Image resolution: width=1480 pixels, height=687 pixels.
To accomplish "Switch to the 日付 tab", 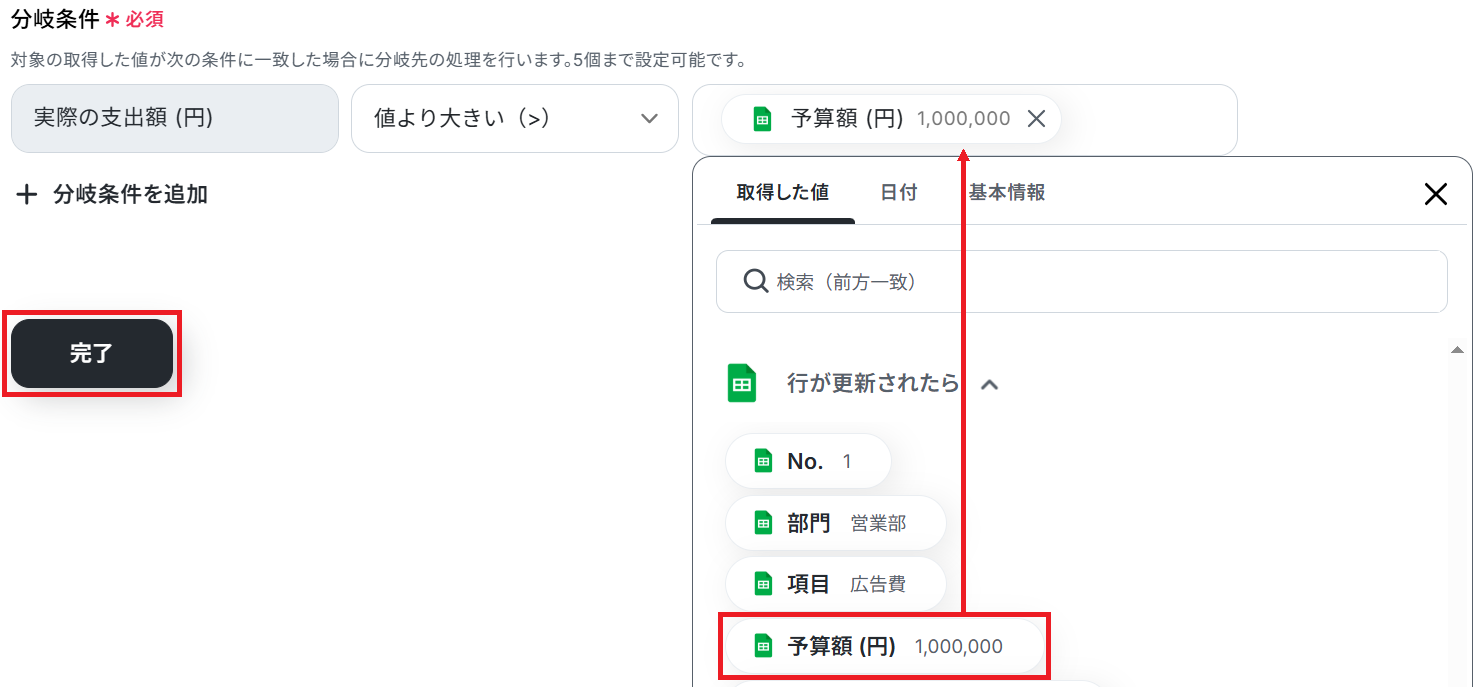I will (x=899, y=192).
